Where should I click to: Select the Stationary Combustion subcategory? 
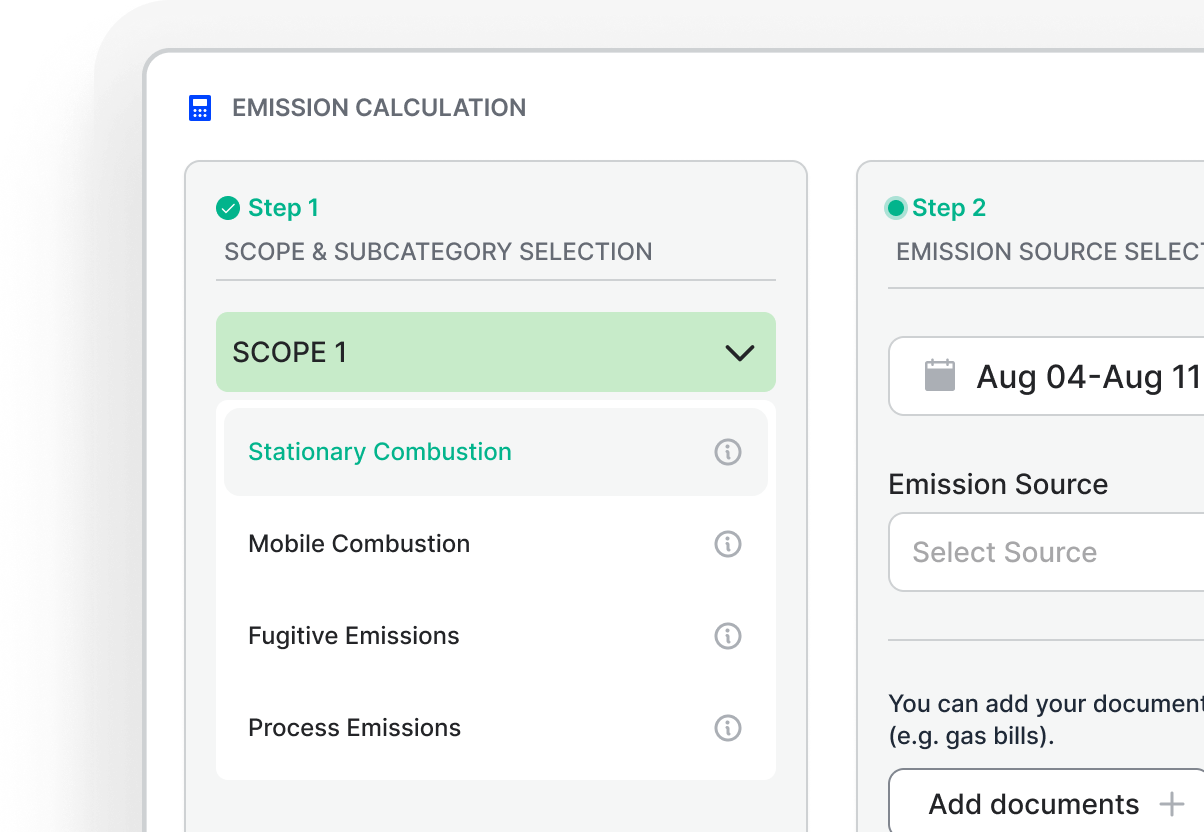coord(380,452)
